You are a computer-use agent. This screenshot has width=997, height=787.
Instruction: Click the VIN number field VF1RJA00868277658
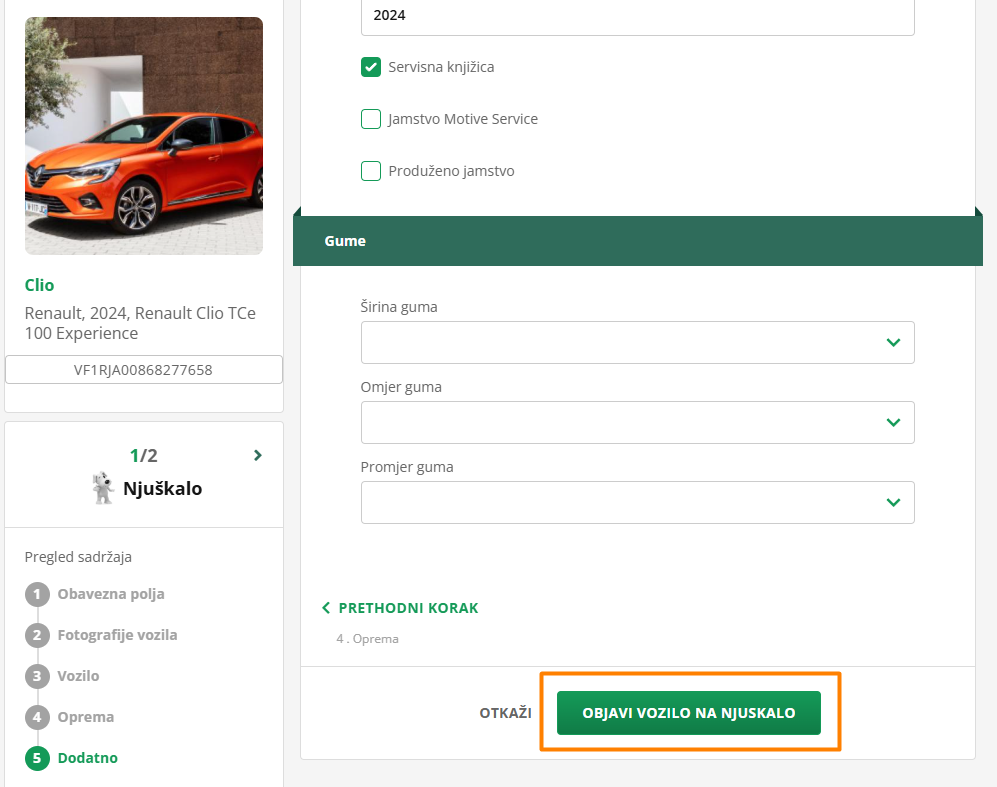tap(144, 370)
